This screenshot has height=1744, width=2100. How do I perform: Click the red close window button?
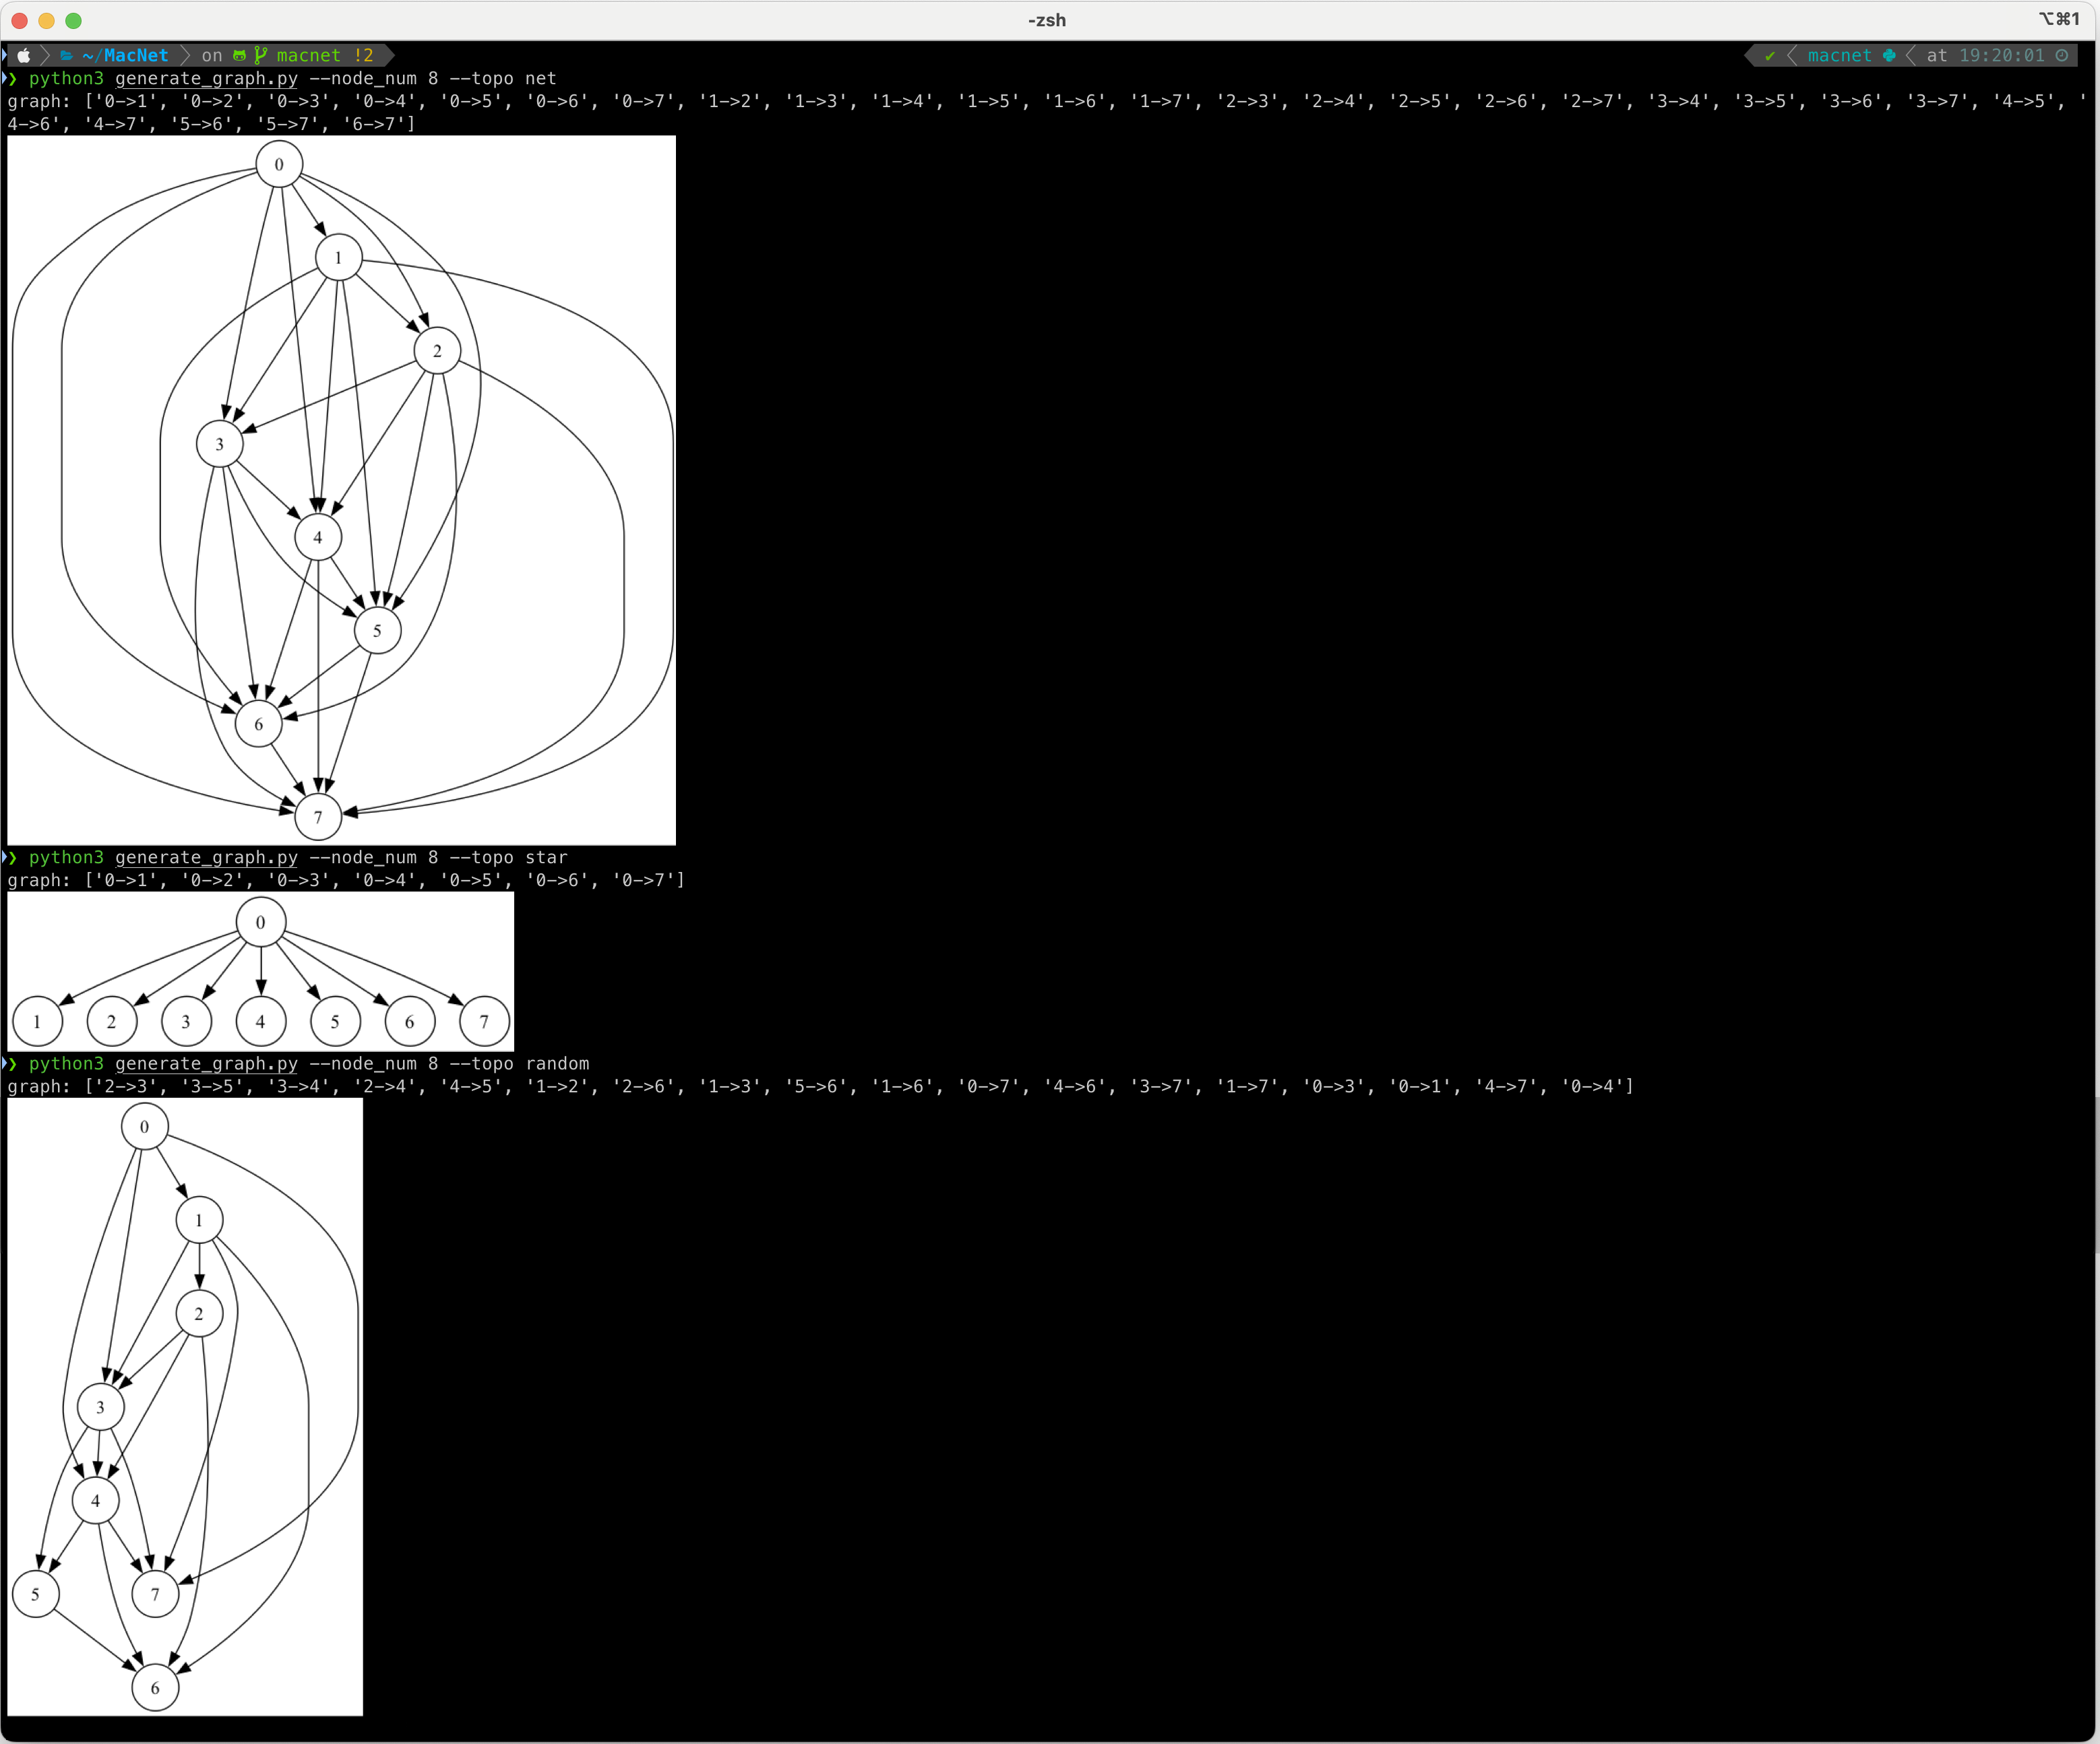pos(19,20)
